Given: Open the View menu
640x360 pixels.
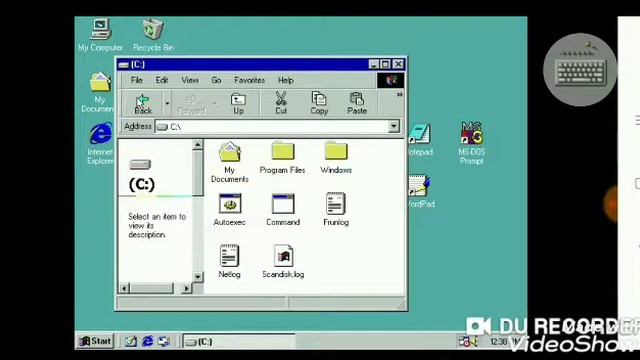Looking at the screenshot, I should point(190,80).
